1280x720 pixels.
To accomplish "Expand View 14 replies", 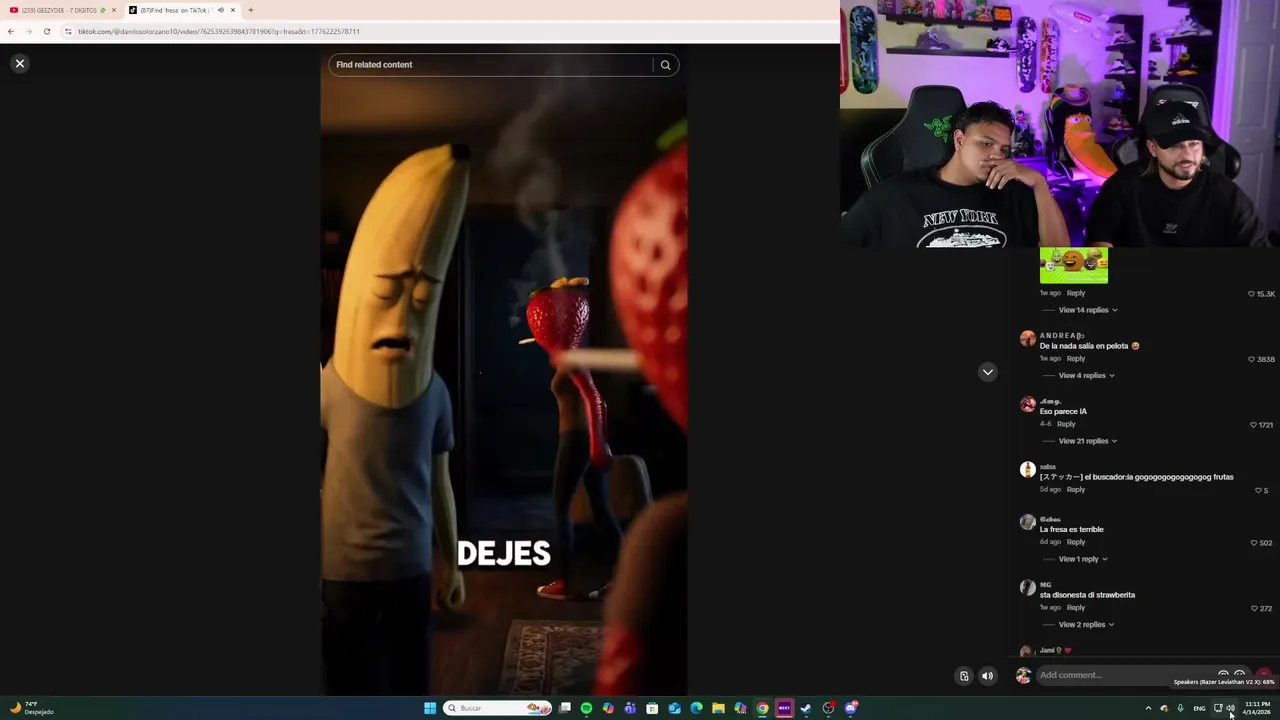I will tap(1088, 310).
